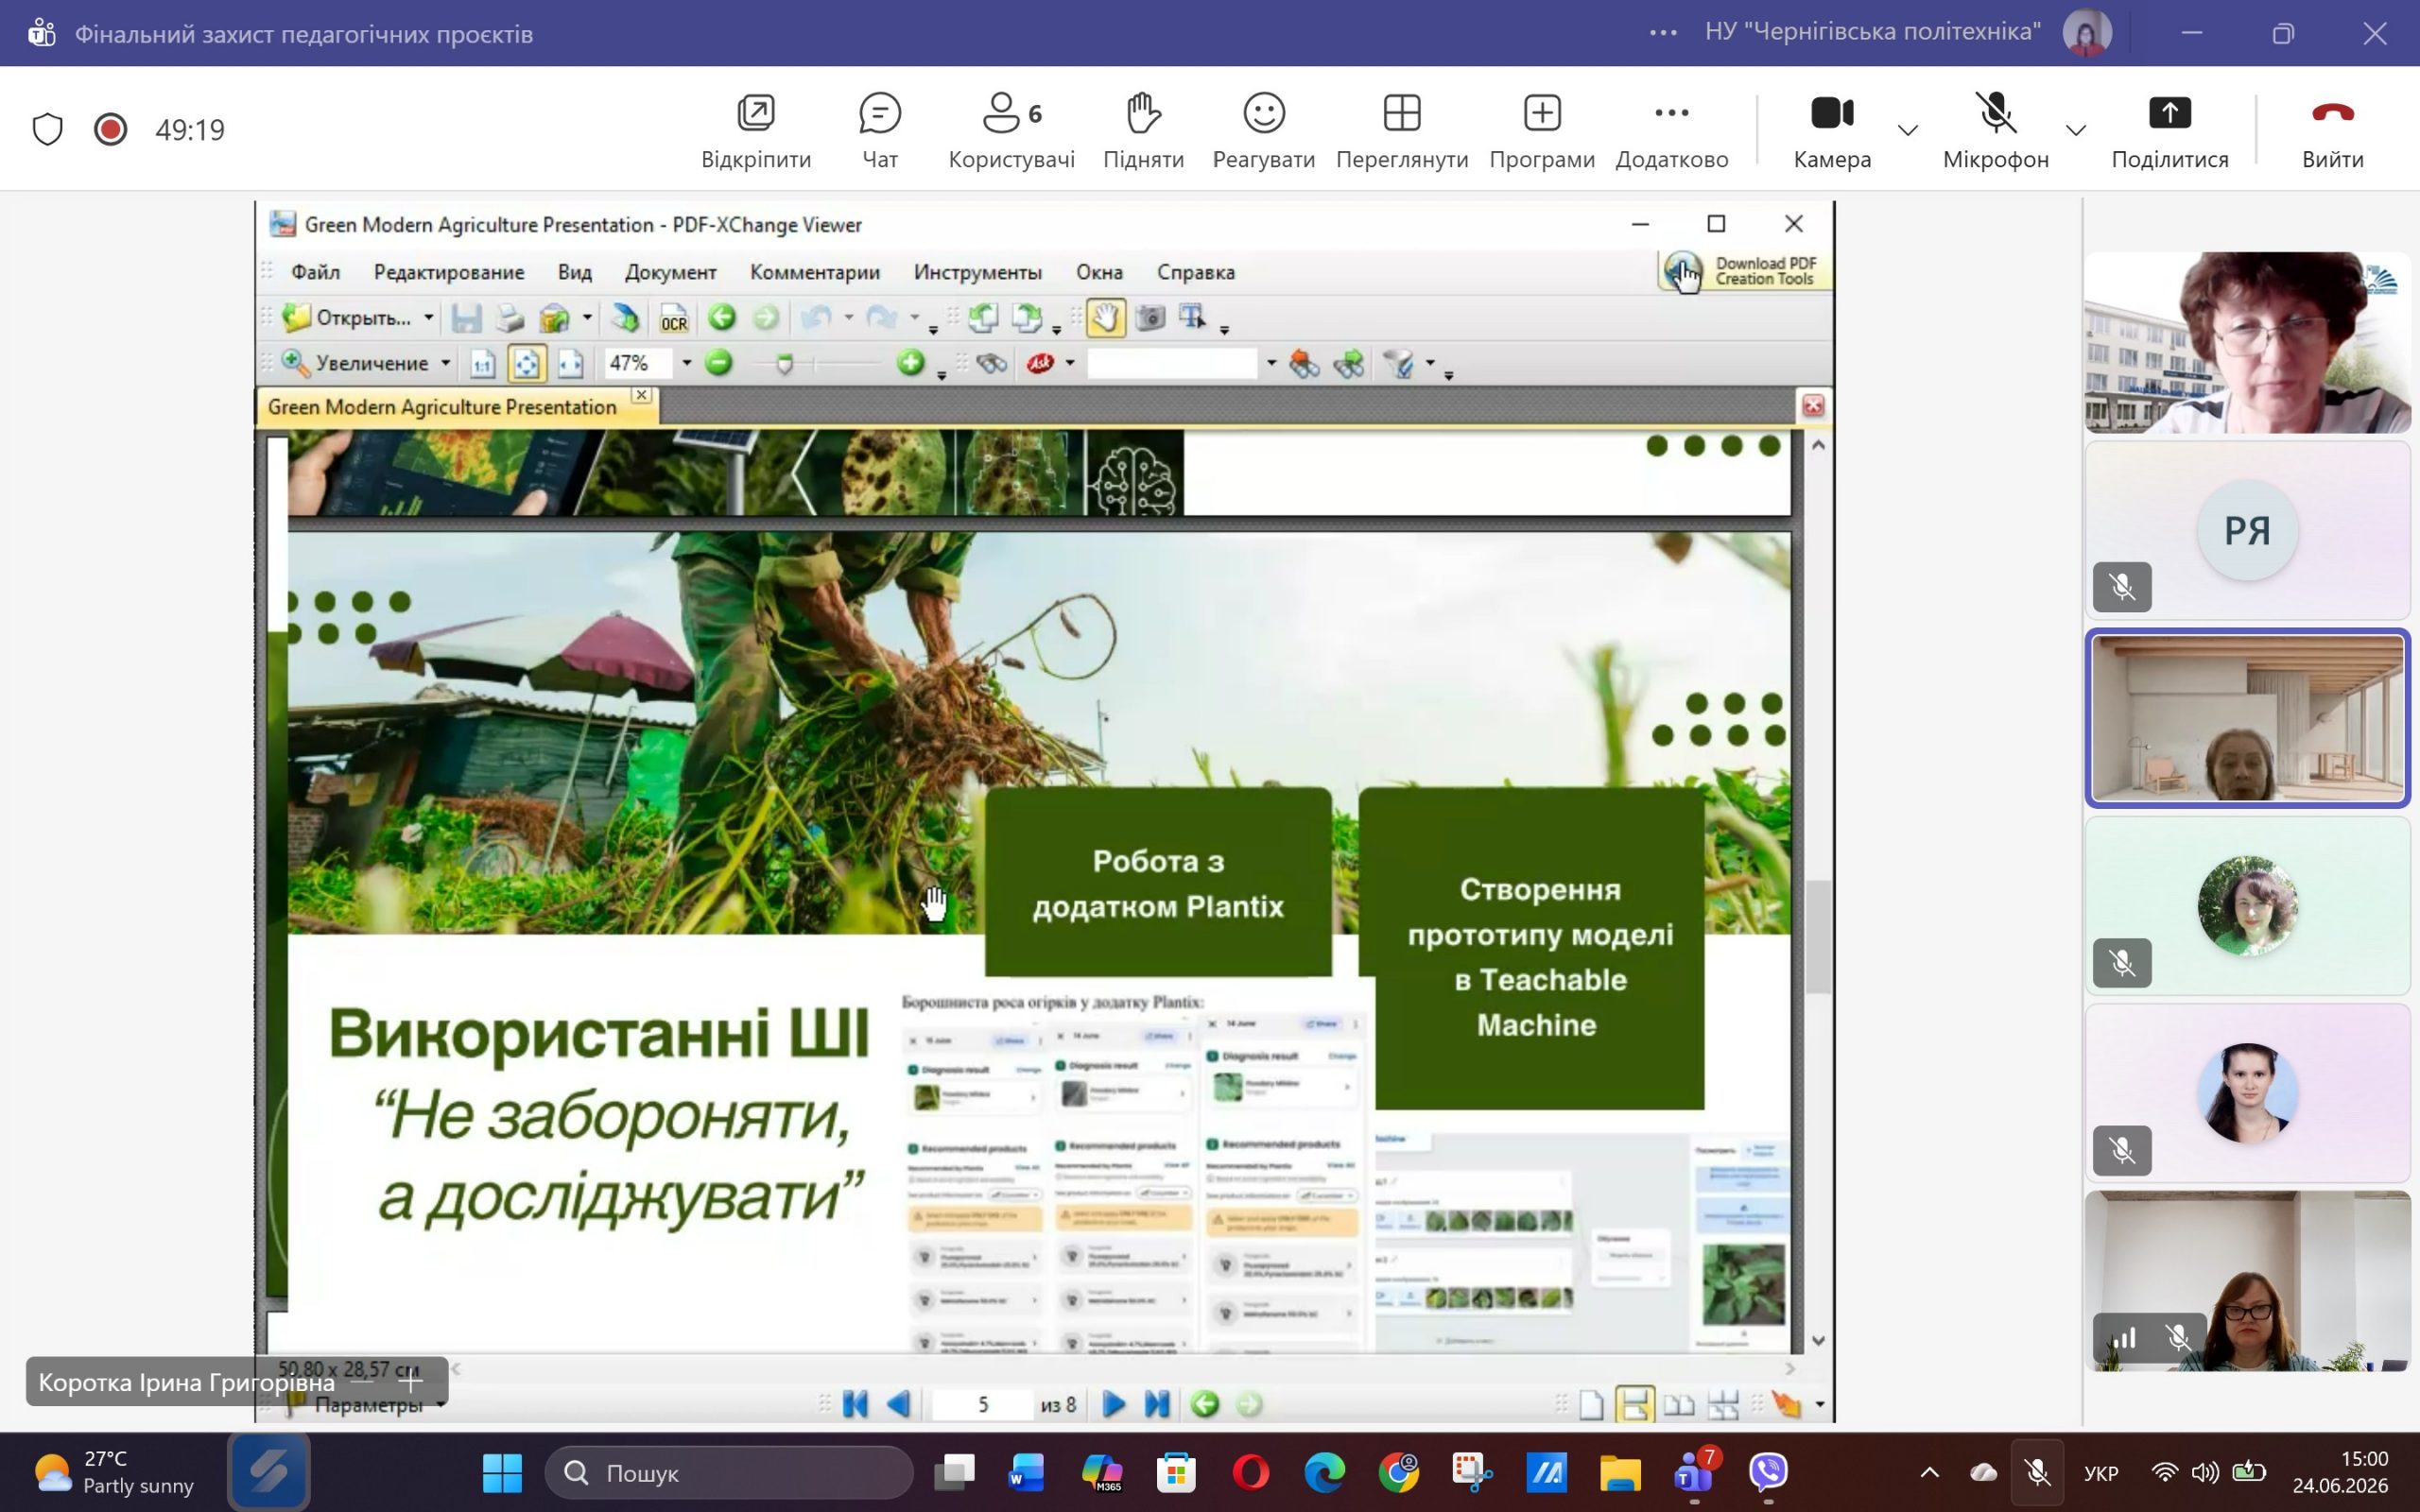Image resolution: width=2420 pixels, height=1512 pixels.
Task: Expand camera device options arrow
Action: (x=1908, y=130)
